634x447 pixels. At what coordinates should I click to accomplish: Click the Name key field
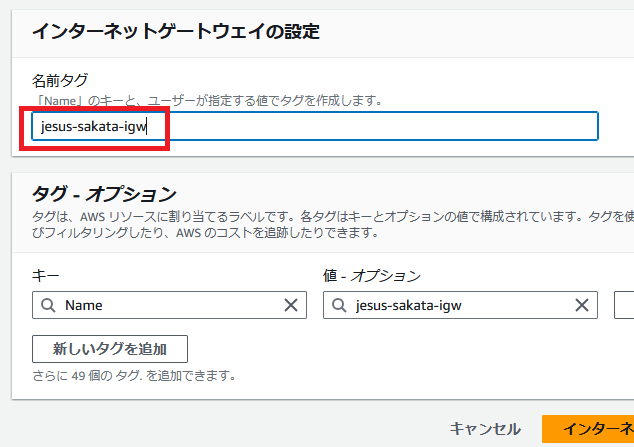tap(169, 305)
